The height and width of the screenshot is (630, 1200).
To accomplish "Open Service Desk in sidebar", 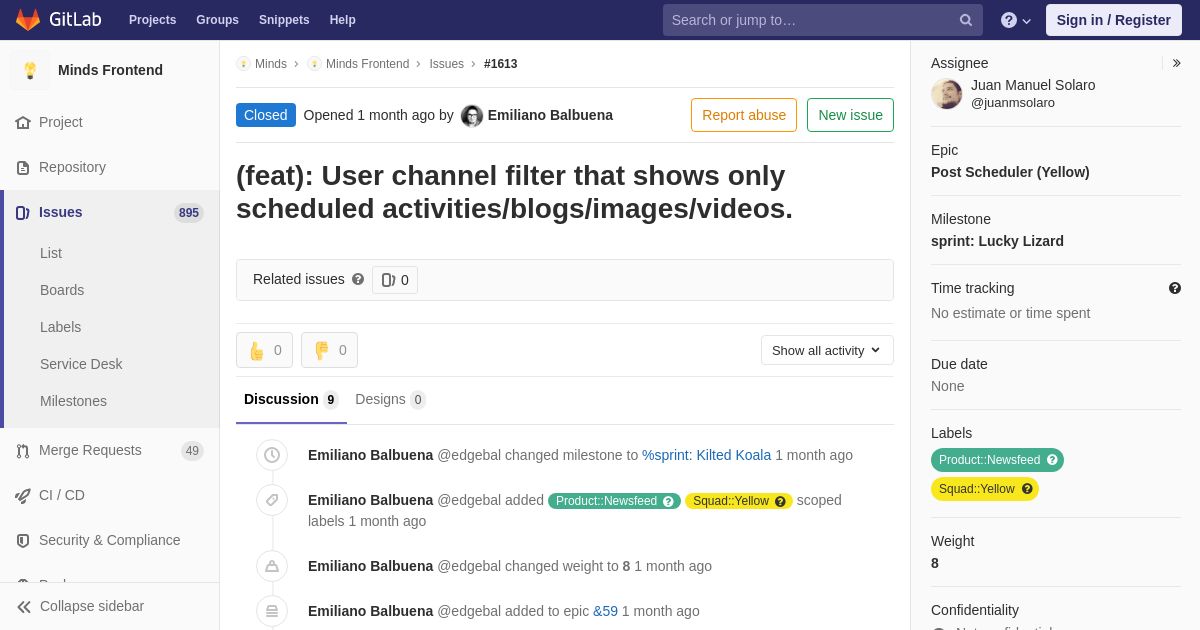I will pyautogui.click(x=81, y=364).
